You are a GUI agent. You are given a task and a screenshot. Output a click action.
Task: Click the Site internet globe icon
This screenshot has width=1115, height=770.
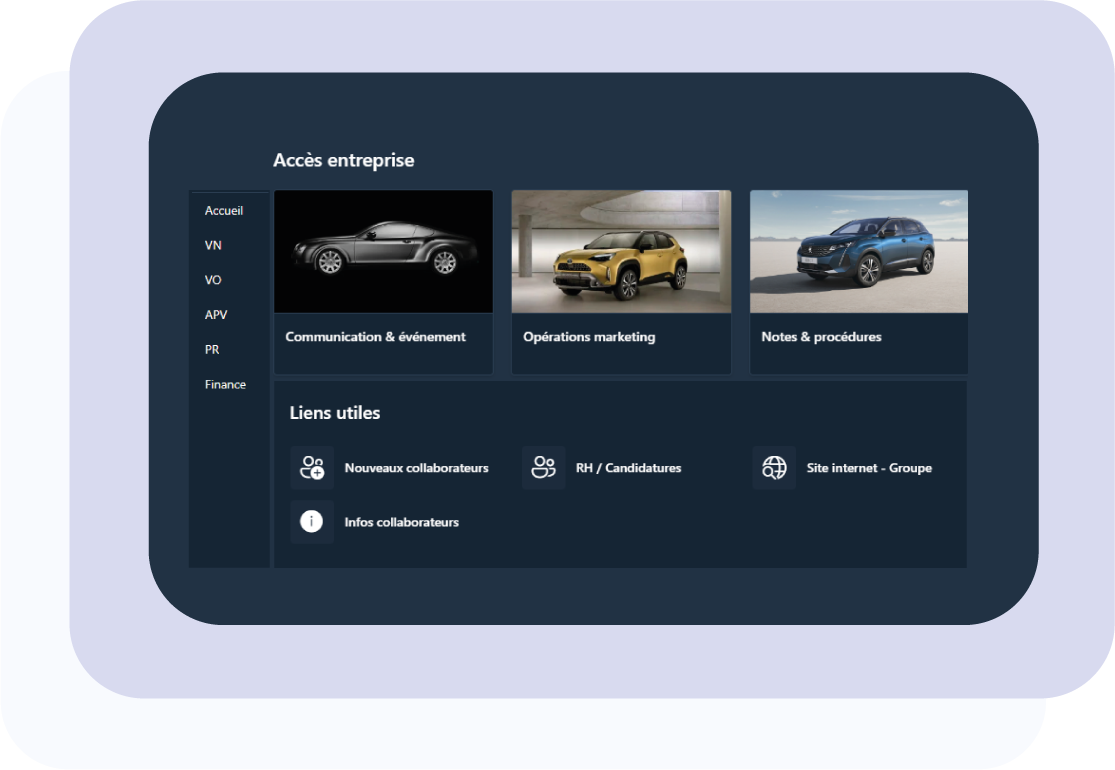[774, 468]
